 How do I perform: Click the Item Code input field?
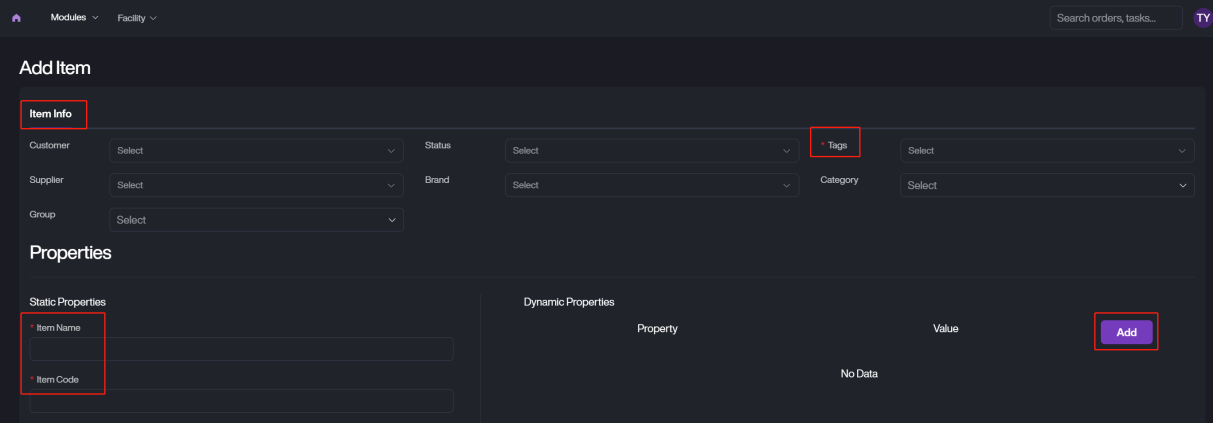pyautogui.click(x=242, y=401)
